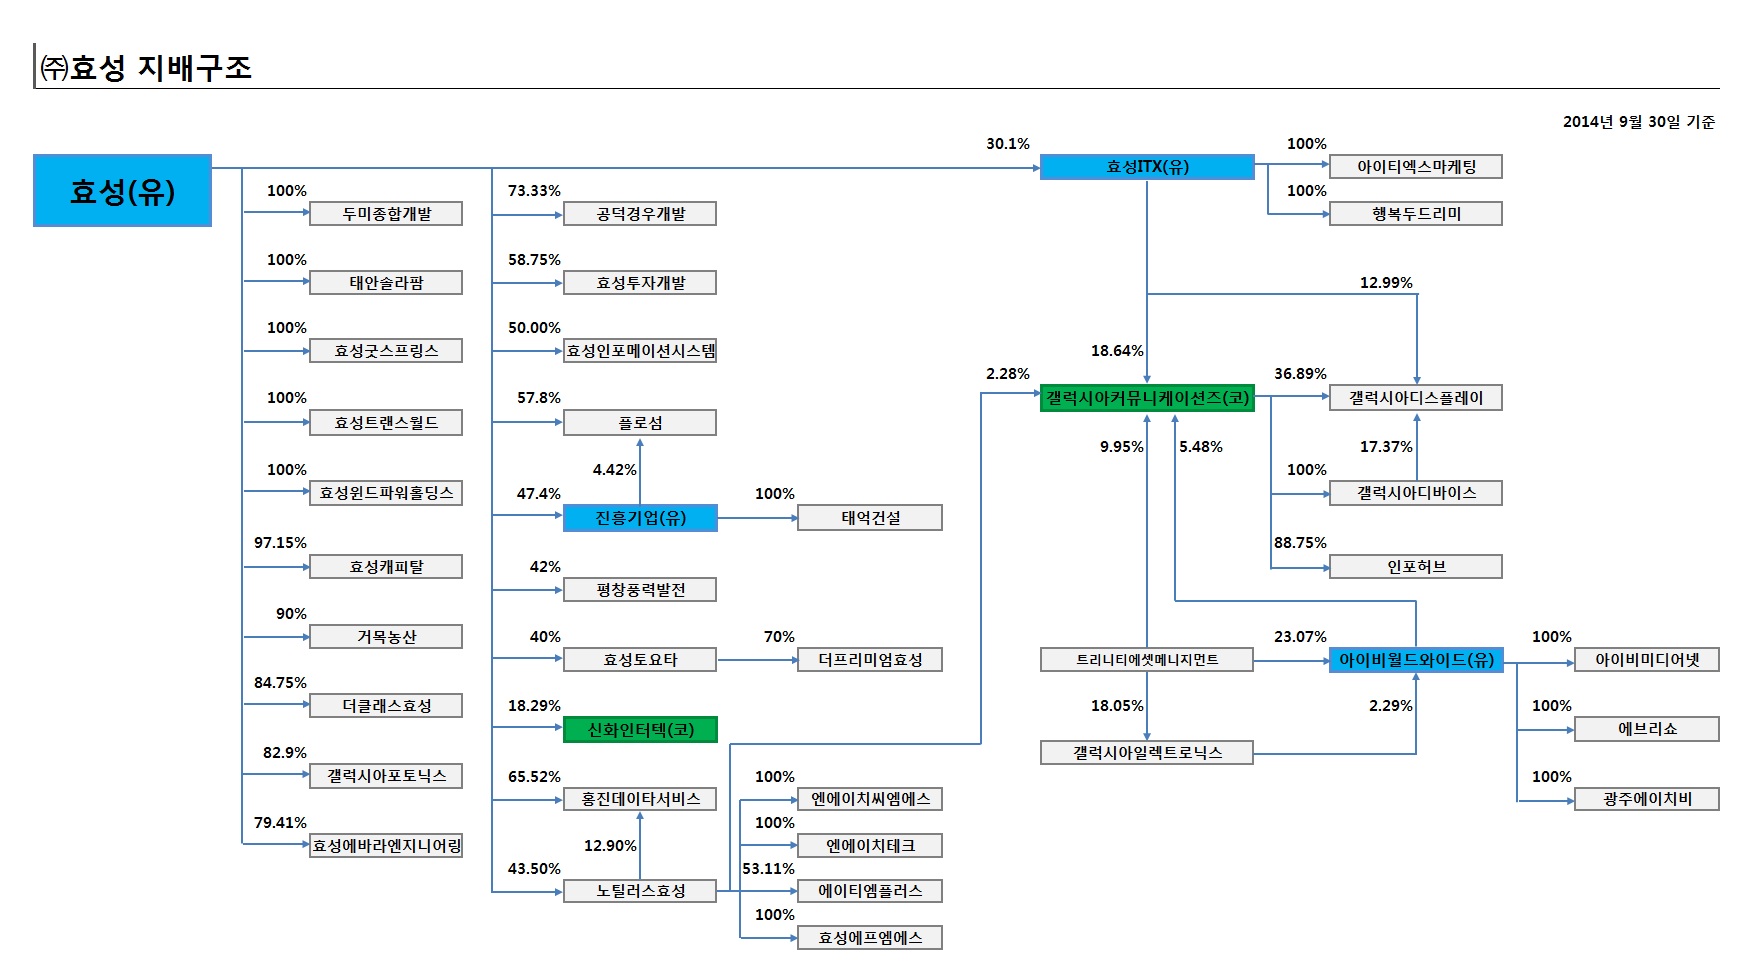
Task: Select the 53.11% stake label
Action: click(x=768, y=869)
